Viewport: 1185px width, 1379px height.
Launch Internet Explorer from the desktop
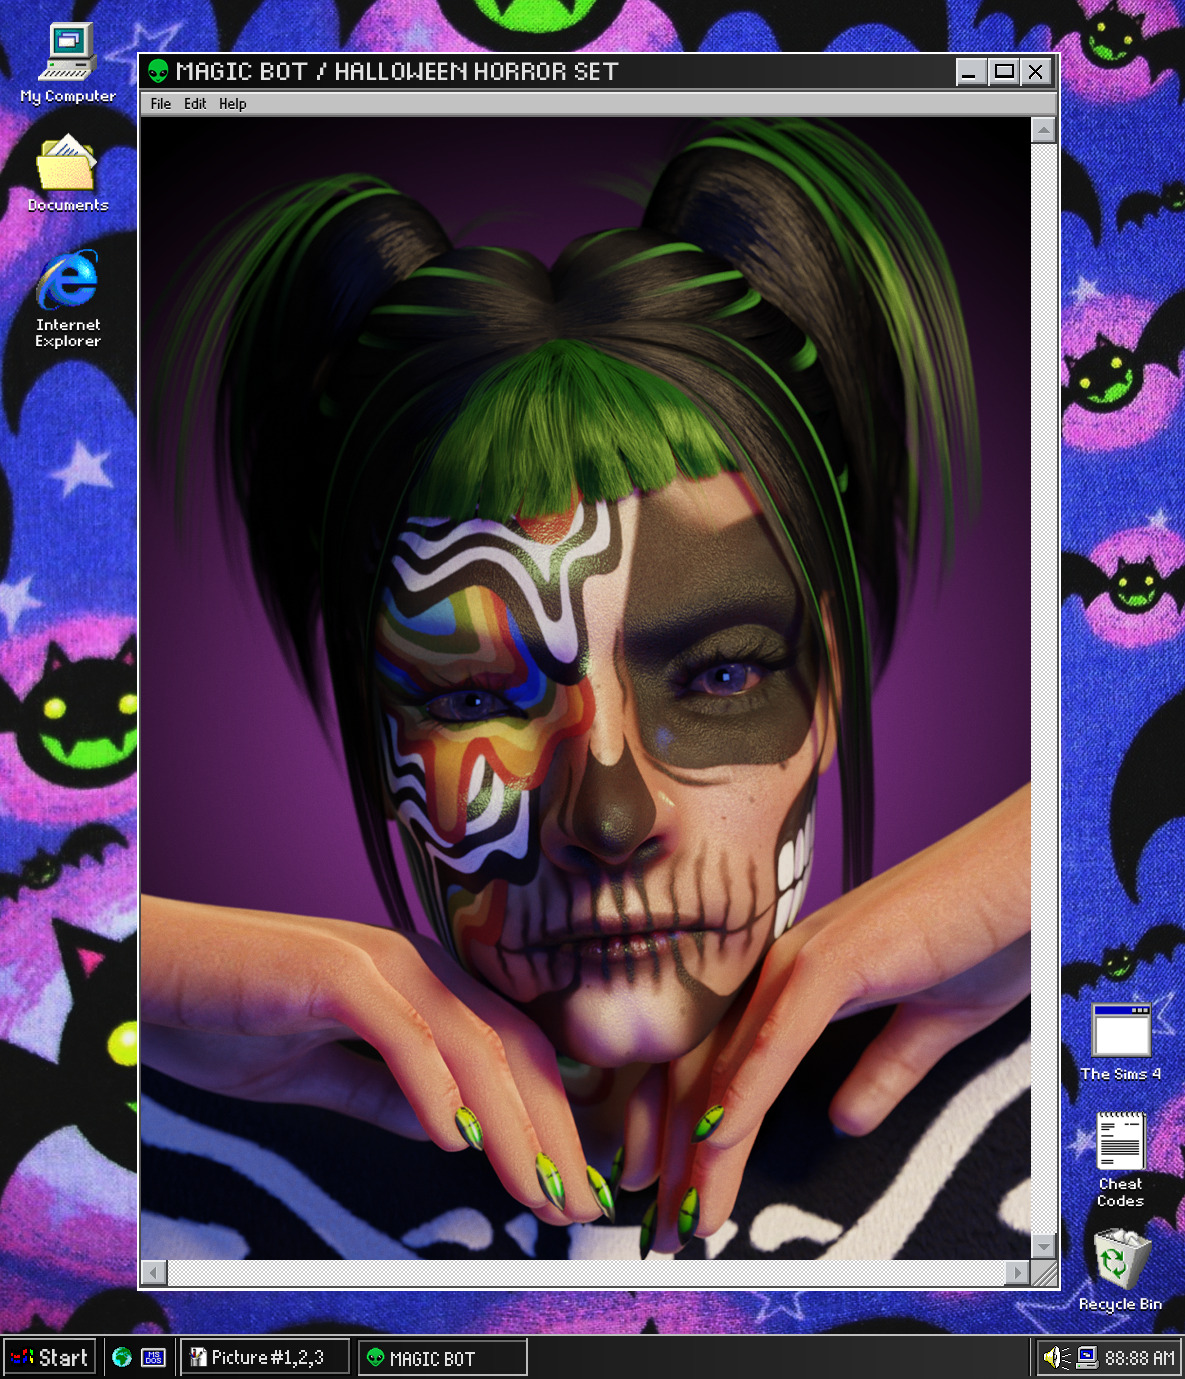click(x=67, y=298)
